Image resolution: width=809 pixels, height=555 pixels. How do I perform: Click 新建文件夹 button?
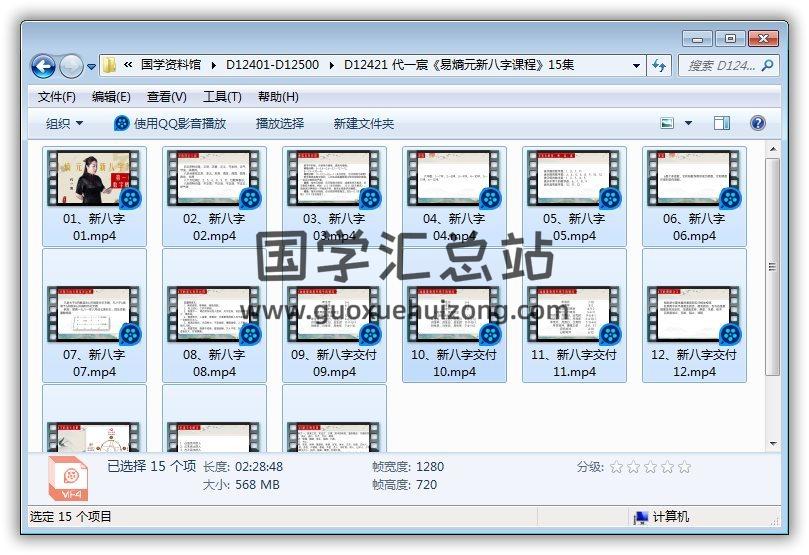[x=364, y=123]
